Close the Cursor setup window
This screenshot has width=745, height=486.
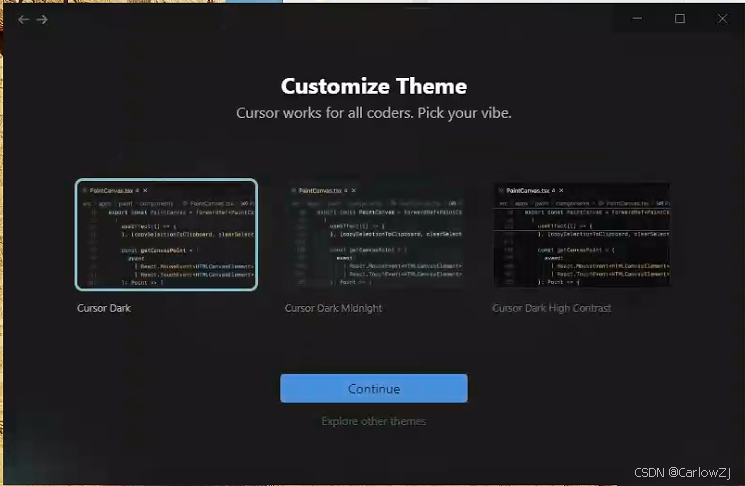point(722,19)
